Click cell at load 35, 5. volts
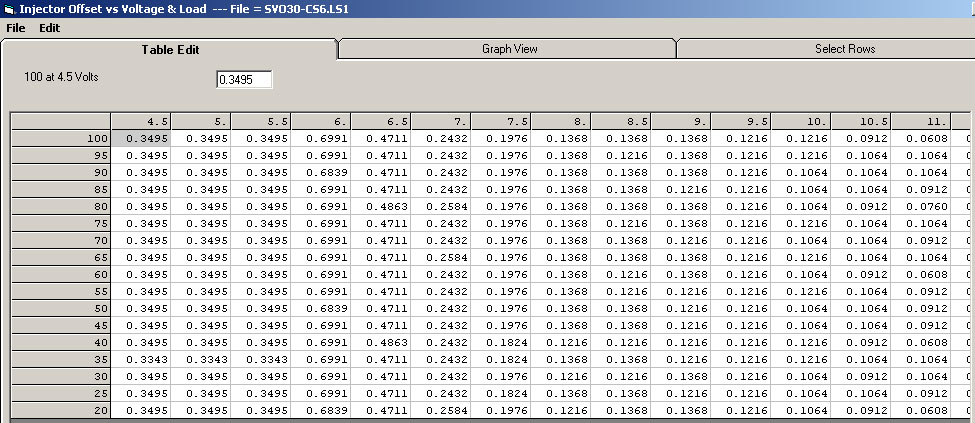Screen dimensions: 975x423 click(x=201, y=360)
